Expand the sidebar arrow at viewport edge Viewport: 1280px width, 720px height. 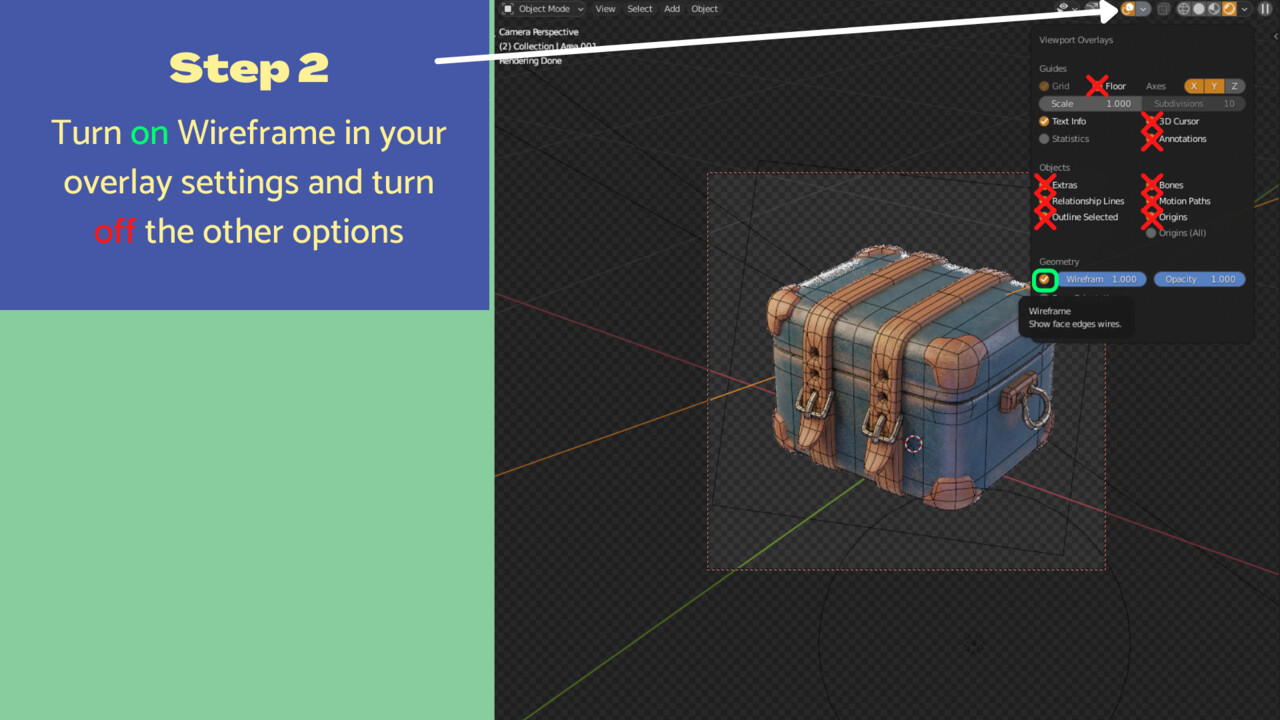point(1275,37)
